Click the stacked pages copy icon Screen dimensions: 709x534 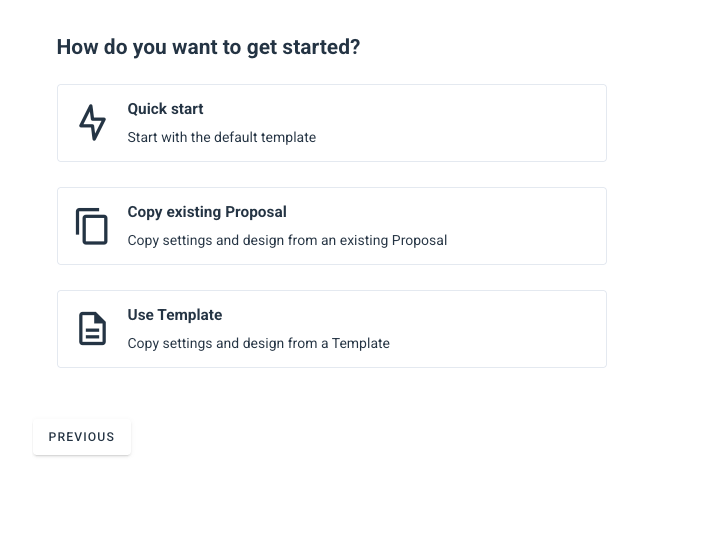(x=92, y=226)
